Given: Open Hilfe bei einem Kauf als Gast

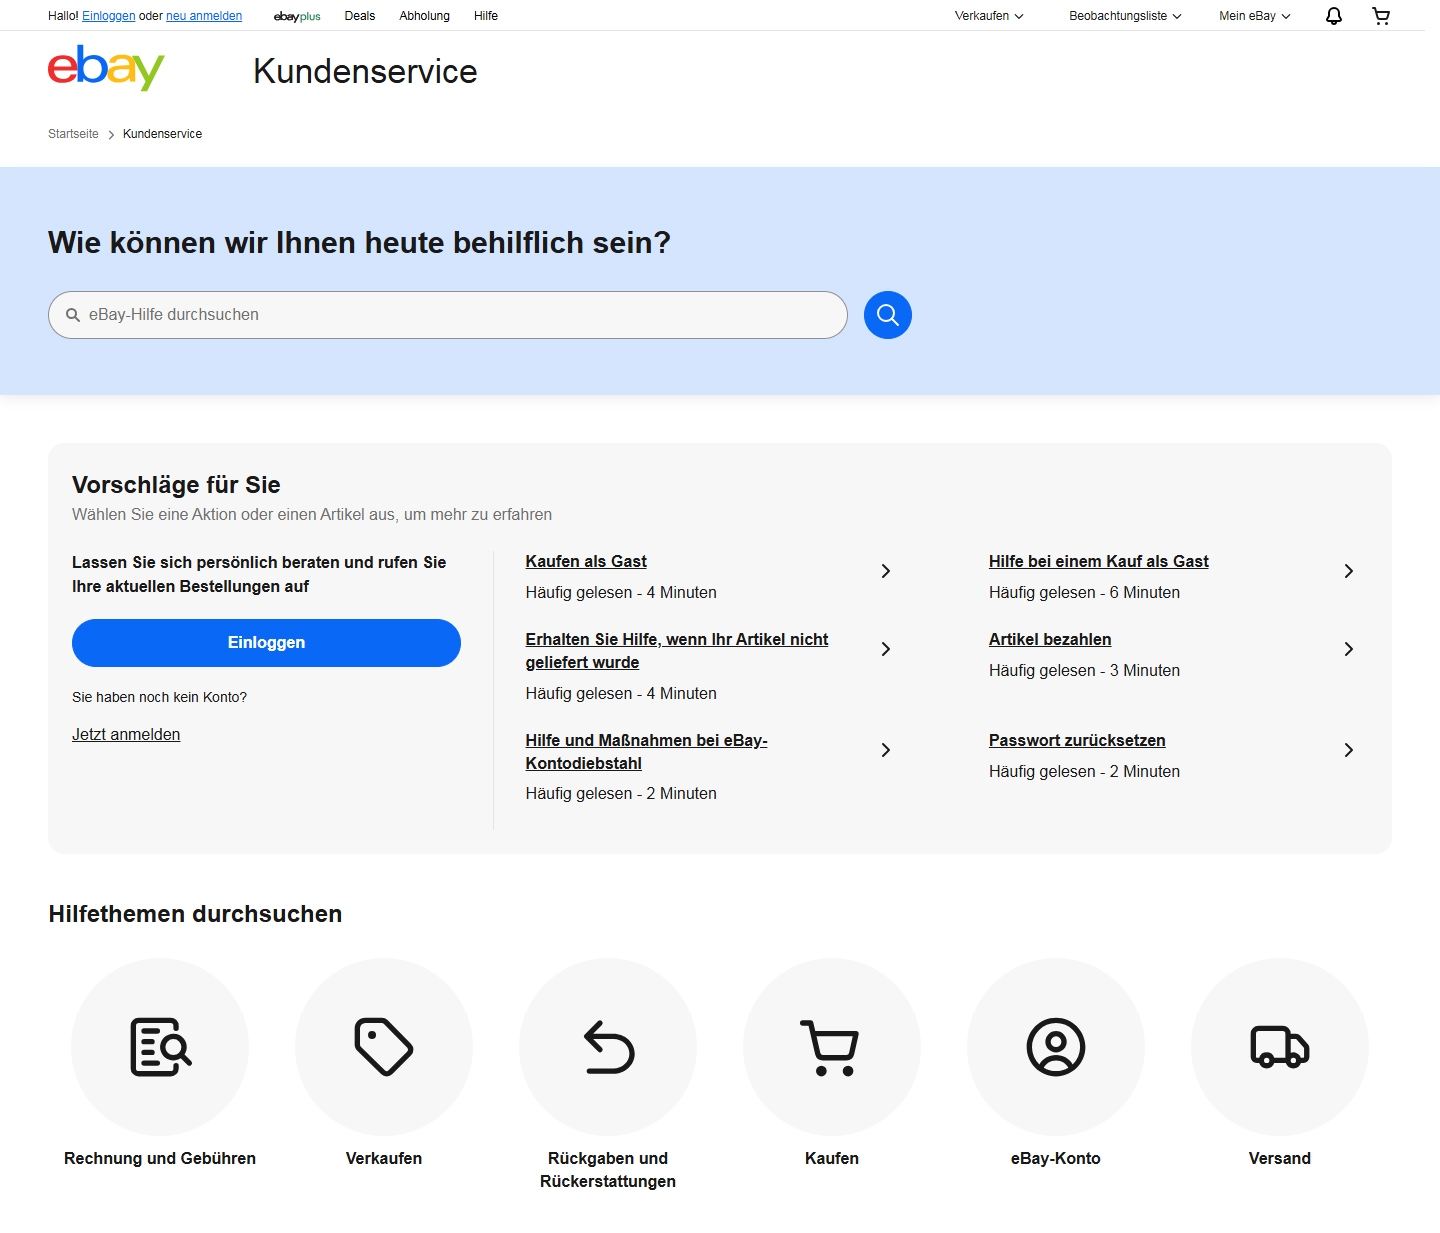Looking at the screenshot, I should tap(1099, 562).
